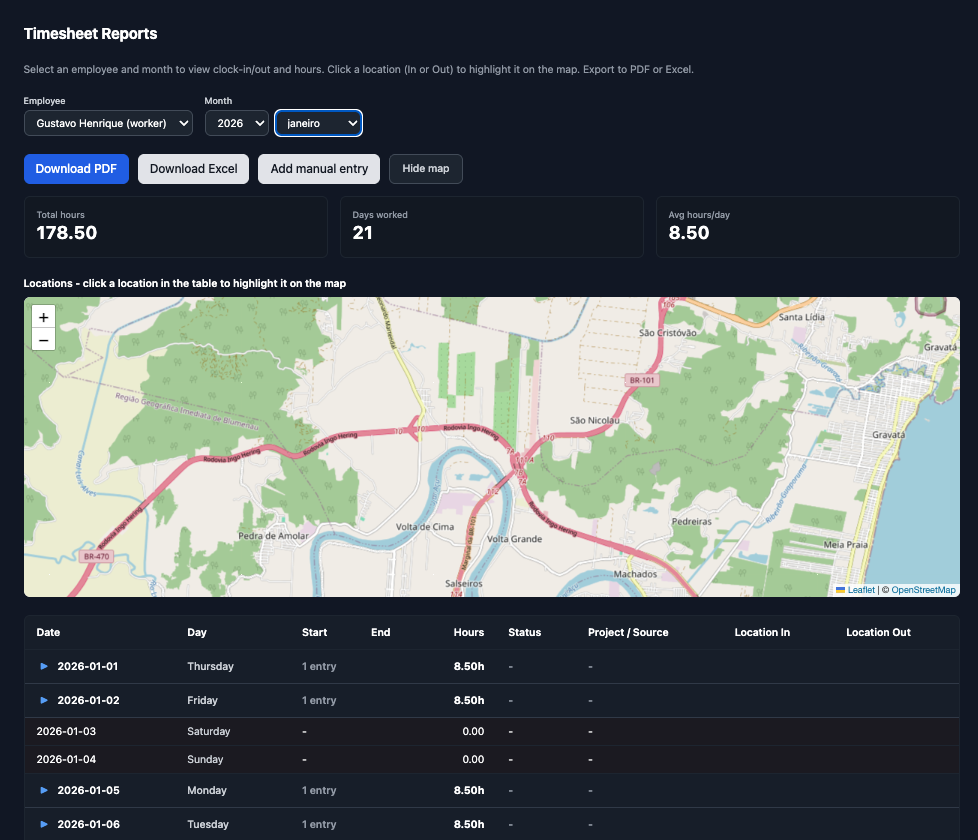Image resolution: width=978 pixels, height=840 pixels.
Task: Open the OpenStreetMap attribution link
Action: point(925,590)
